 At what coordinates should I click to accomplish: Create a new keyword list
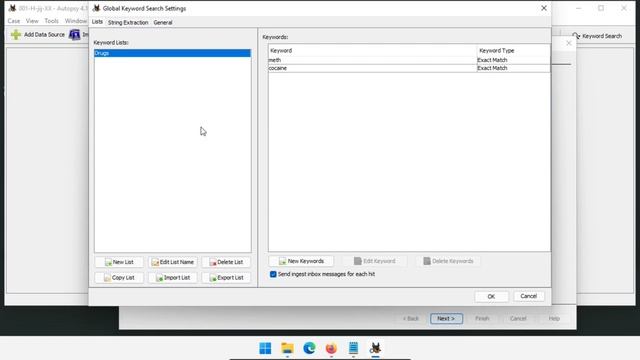click(x=119, y=262)
